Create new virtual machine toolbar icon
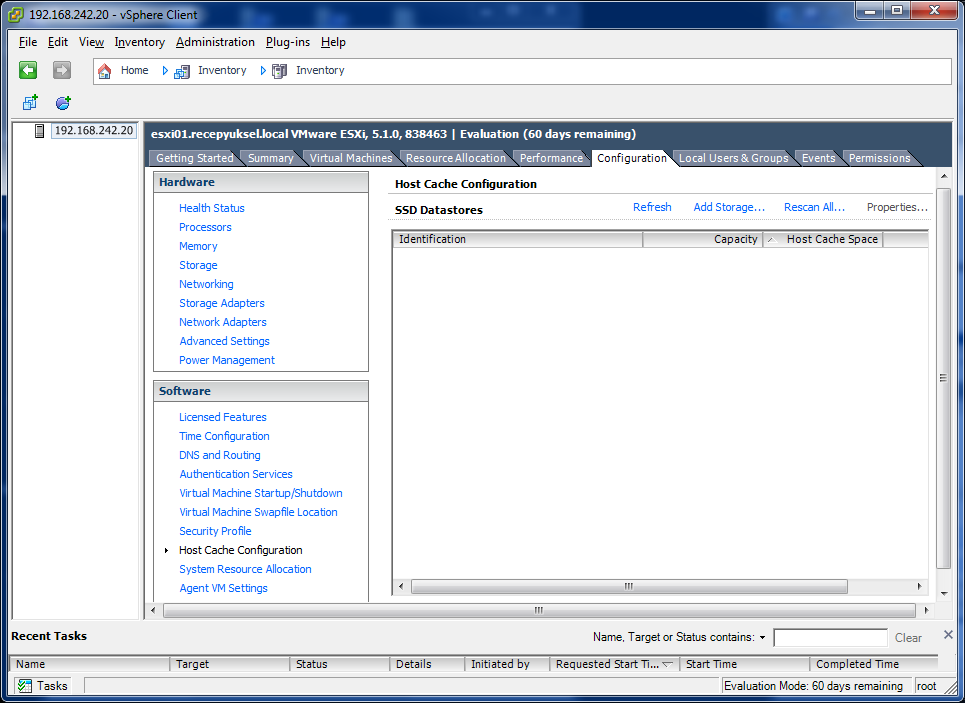The width and height of the screenshot is (965, 703). click(x=30, y=102)
